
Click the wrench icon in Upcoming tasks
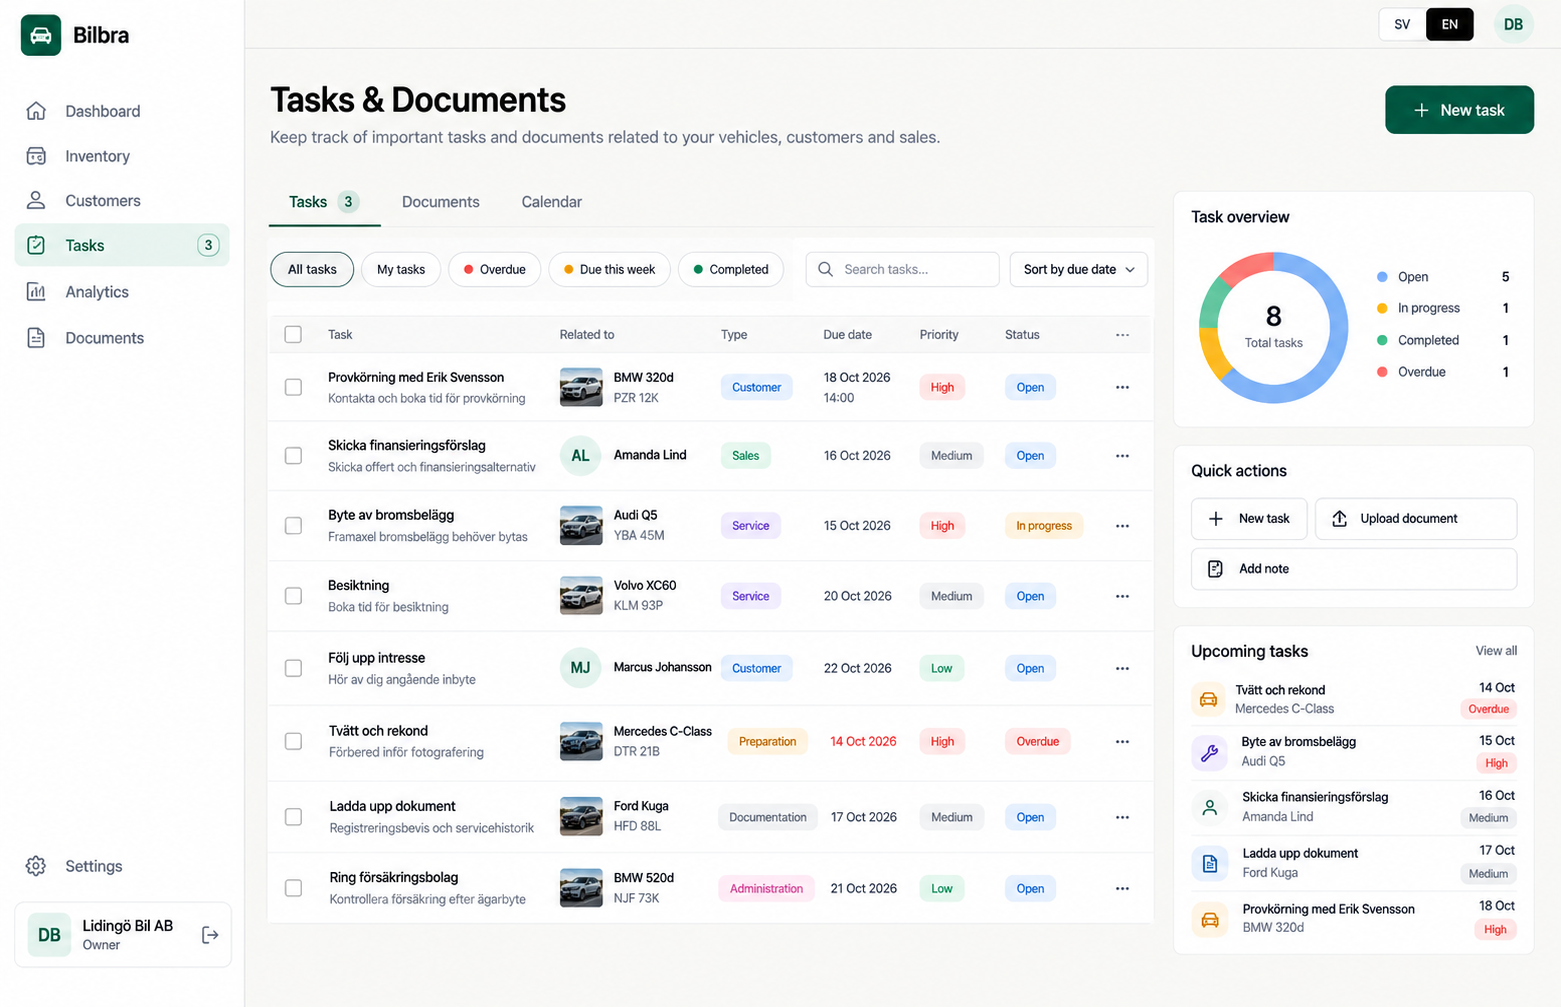[x=1209, y=752]
